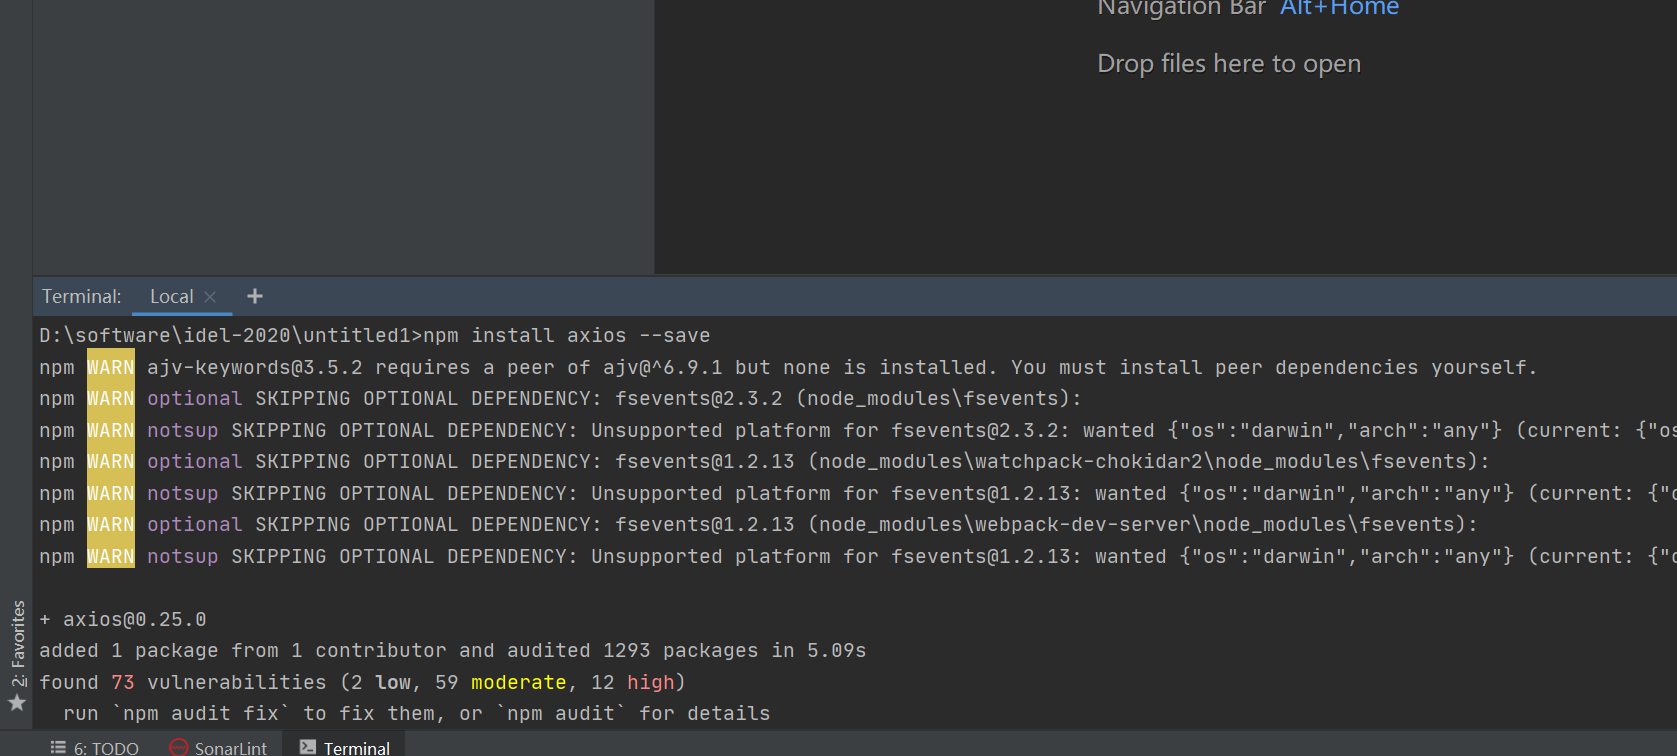Click the red SonarLint icon
This screenshot has width=1677, height=756.
[179, 747]
